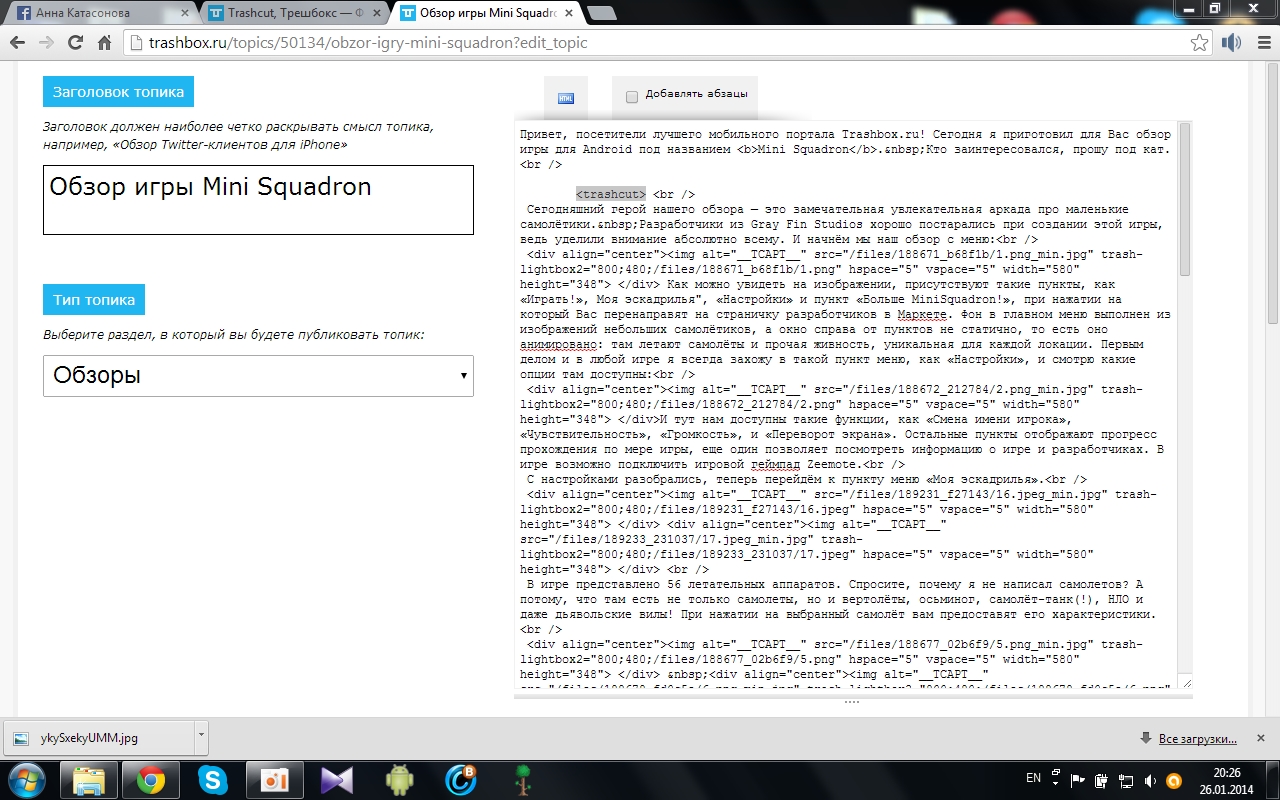This screenshot has width=1280, height=800.
Task: Open the Android robot app in taskbar
Action: [399, 779]
